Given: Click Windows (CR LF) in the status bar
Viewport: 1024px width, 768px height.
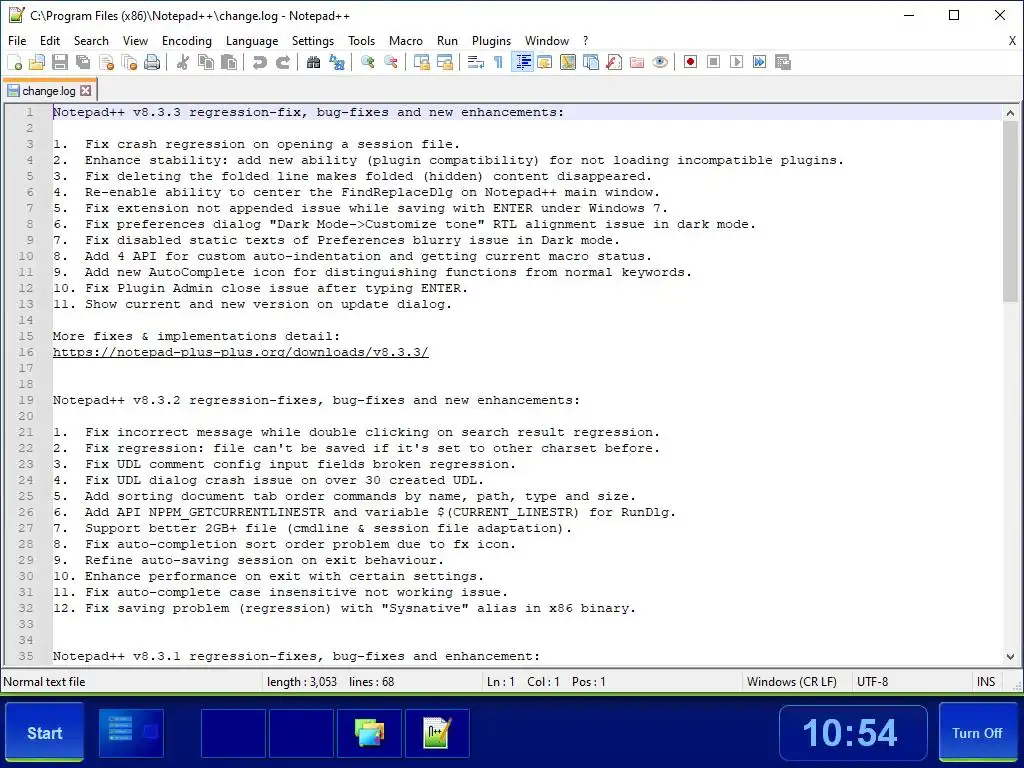Looking at the screenshot, I should tap(792, 682).
